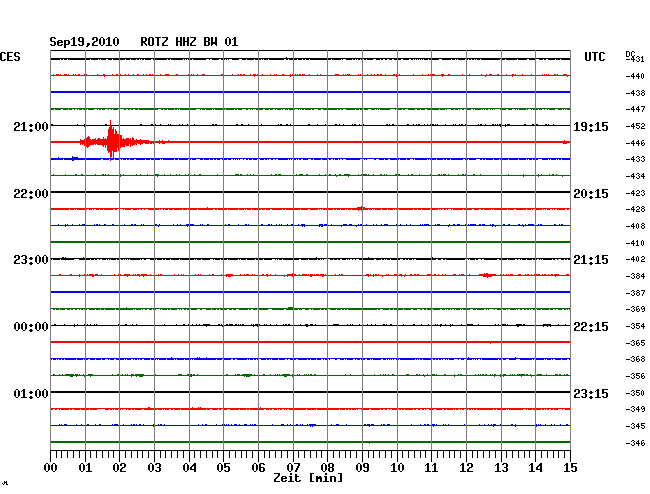The image size is (650, 494).
Task: Select the 01:00 local time label
Action: [31, 393]
